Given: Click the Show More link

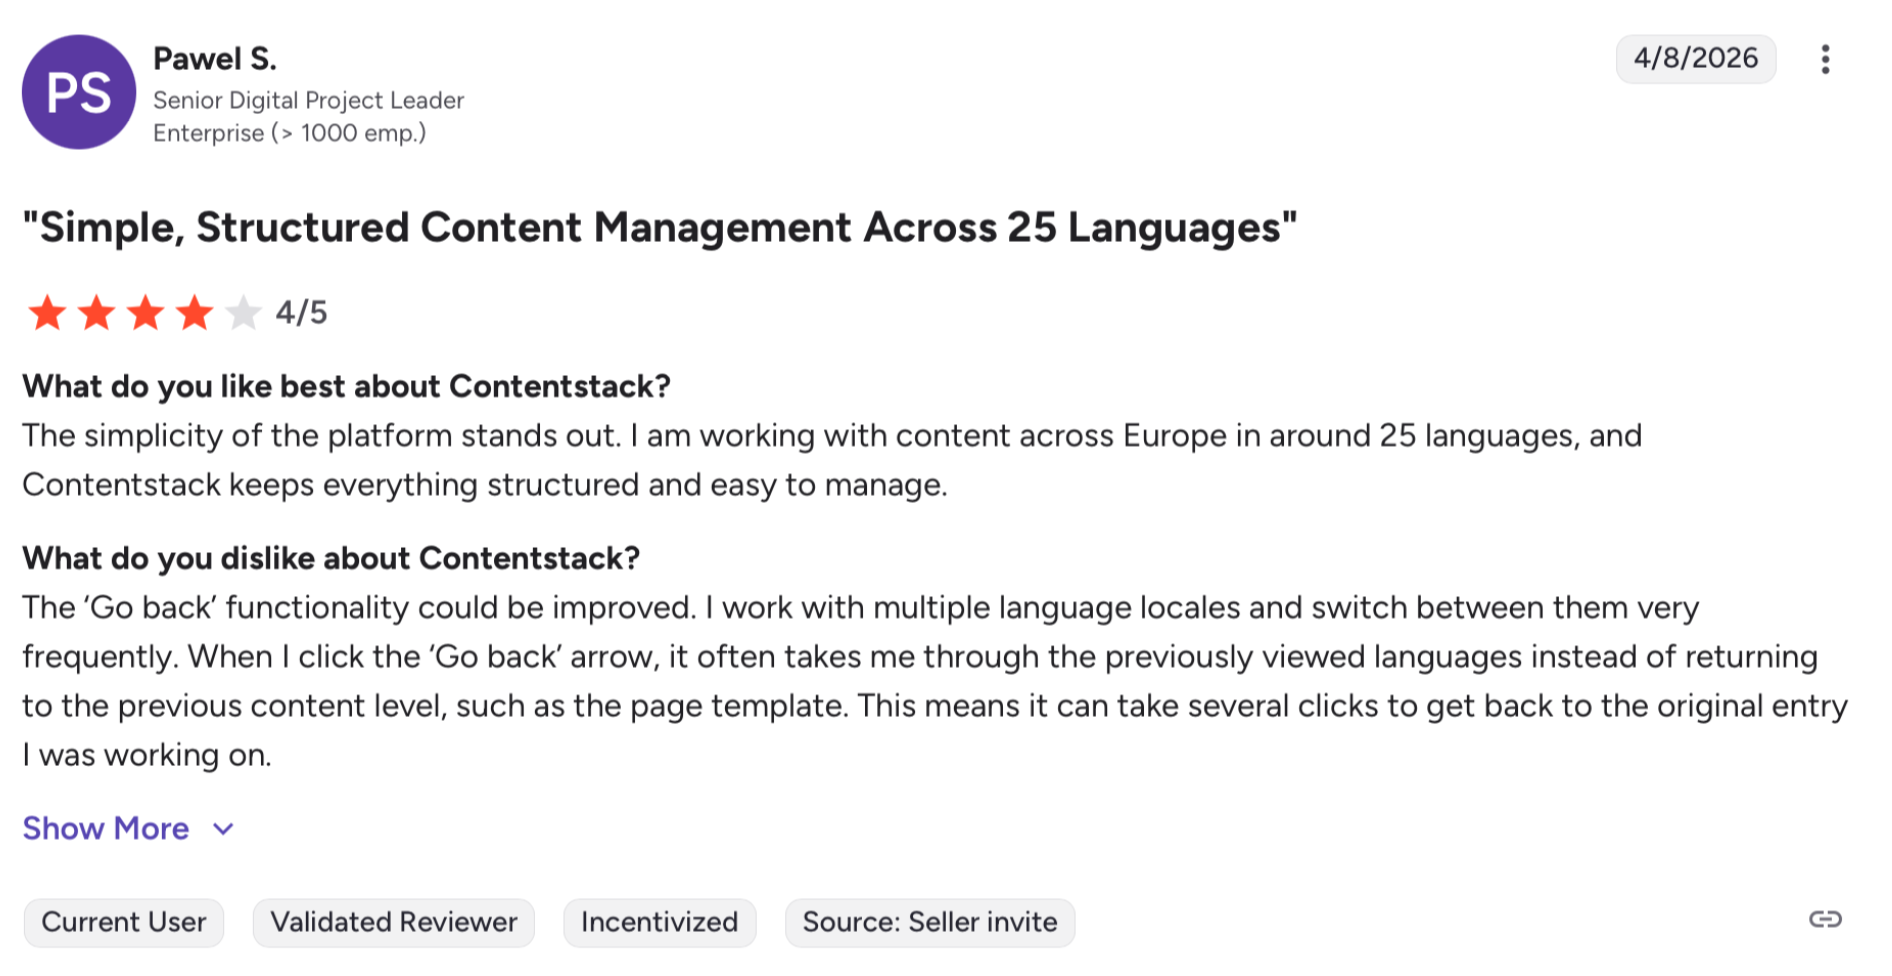Looking at the screenshot, I should 106,828.
